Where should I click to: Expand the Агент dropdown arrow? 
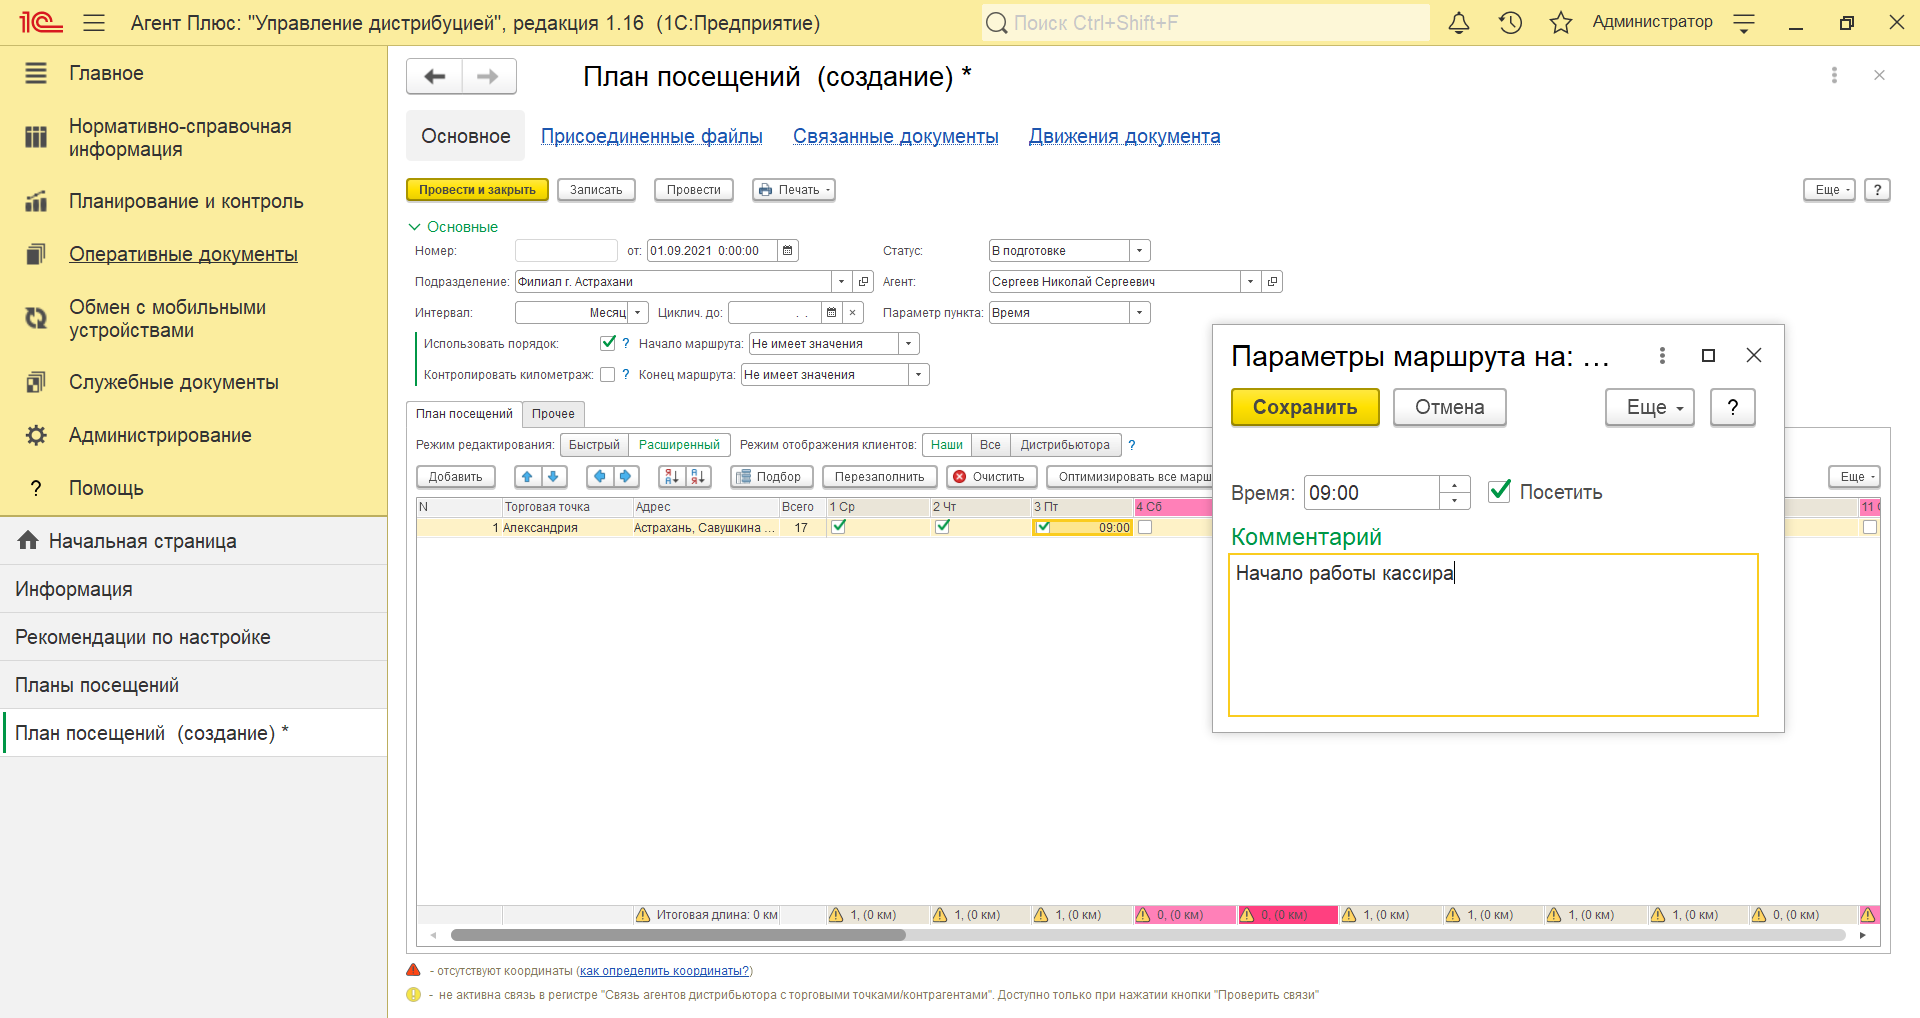click(x=1250, y=282)
